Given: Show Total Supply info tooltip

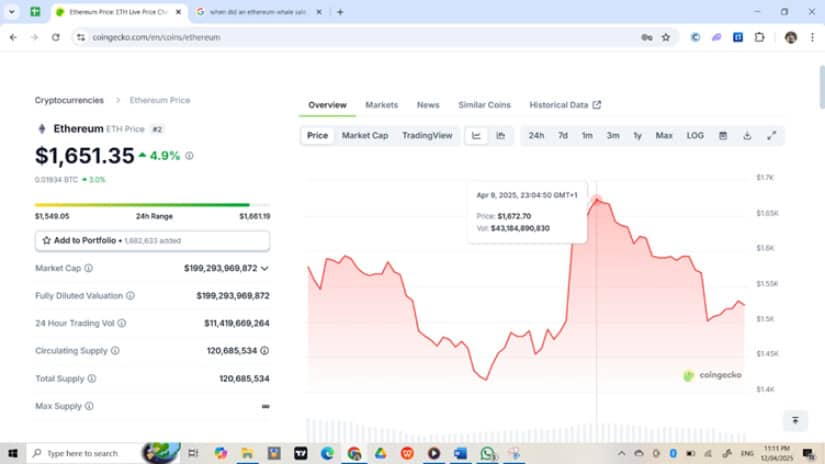Looking at the screenshot, I should pyautogui.click(x=92, y=378).
